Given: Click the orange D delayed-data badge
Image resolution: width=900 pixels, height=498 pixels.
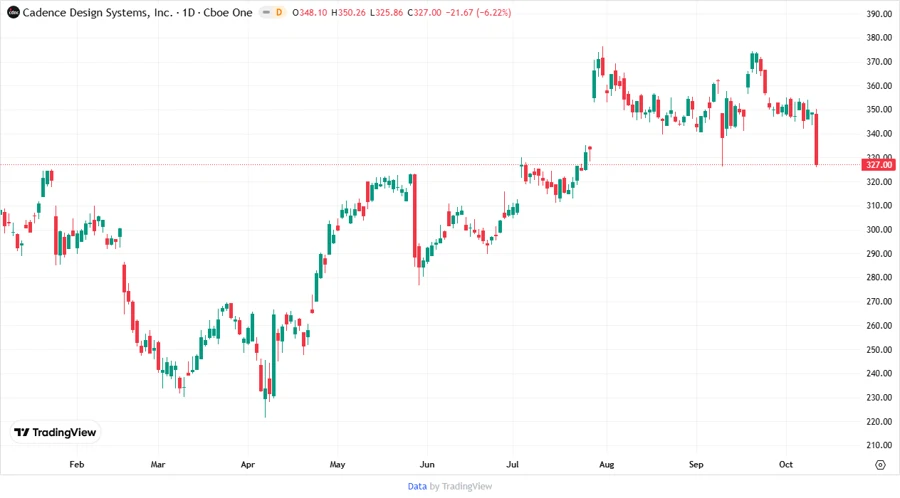Looking at the screenshot, I should click(x=278, y=12).
